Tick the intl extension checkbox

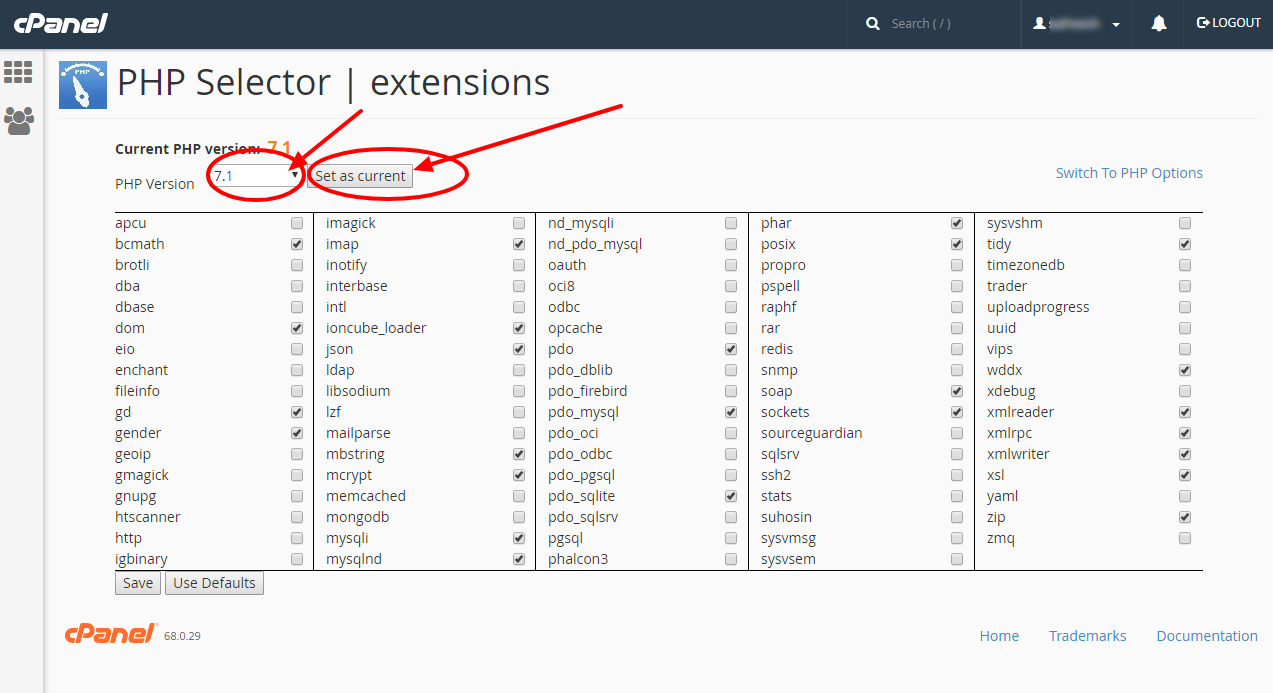point(519,307)
